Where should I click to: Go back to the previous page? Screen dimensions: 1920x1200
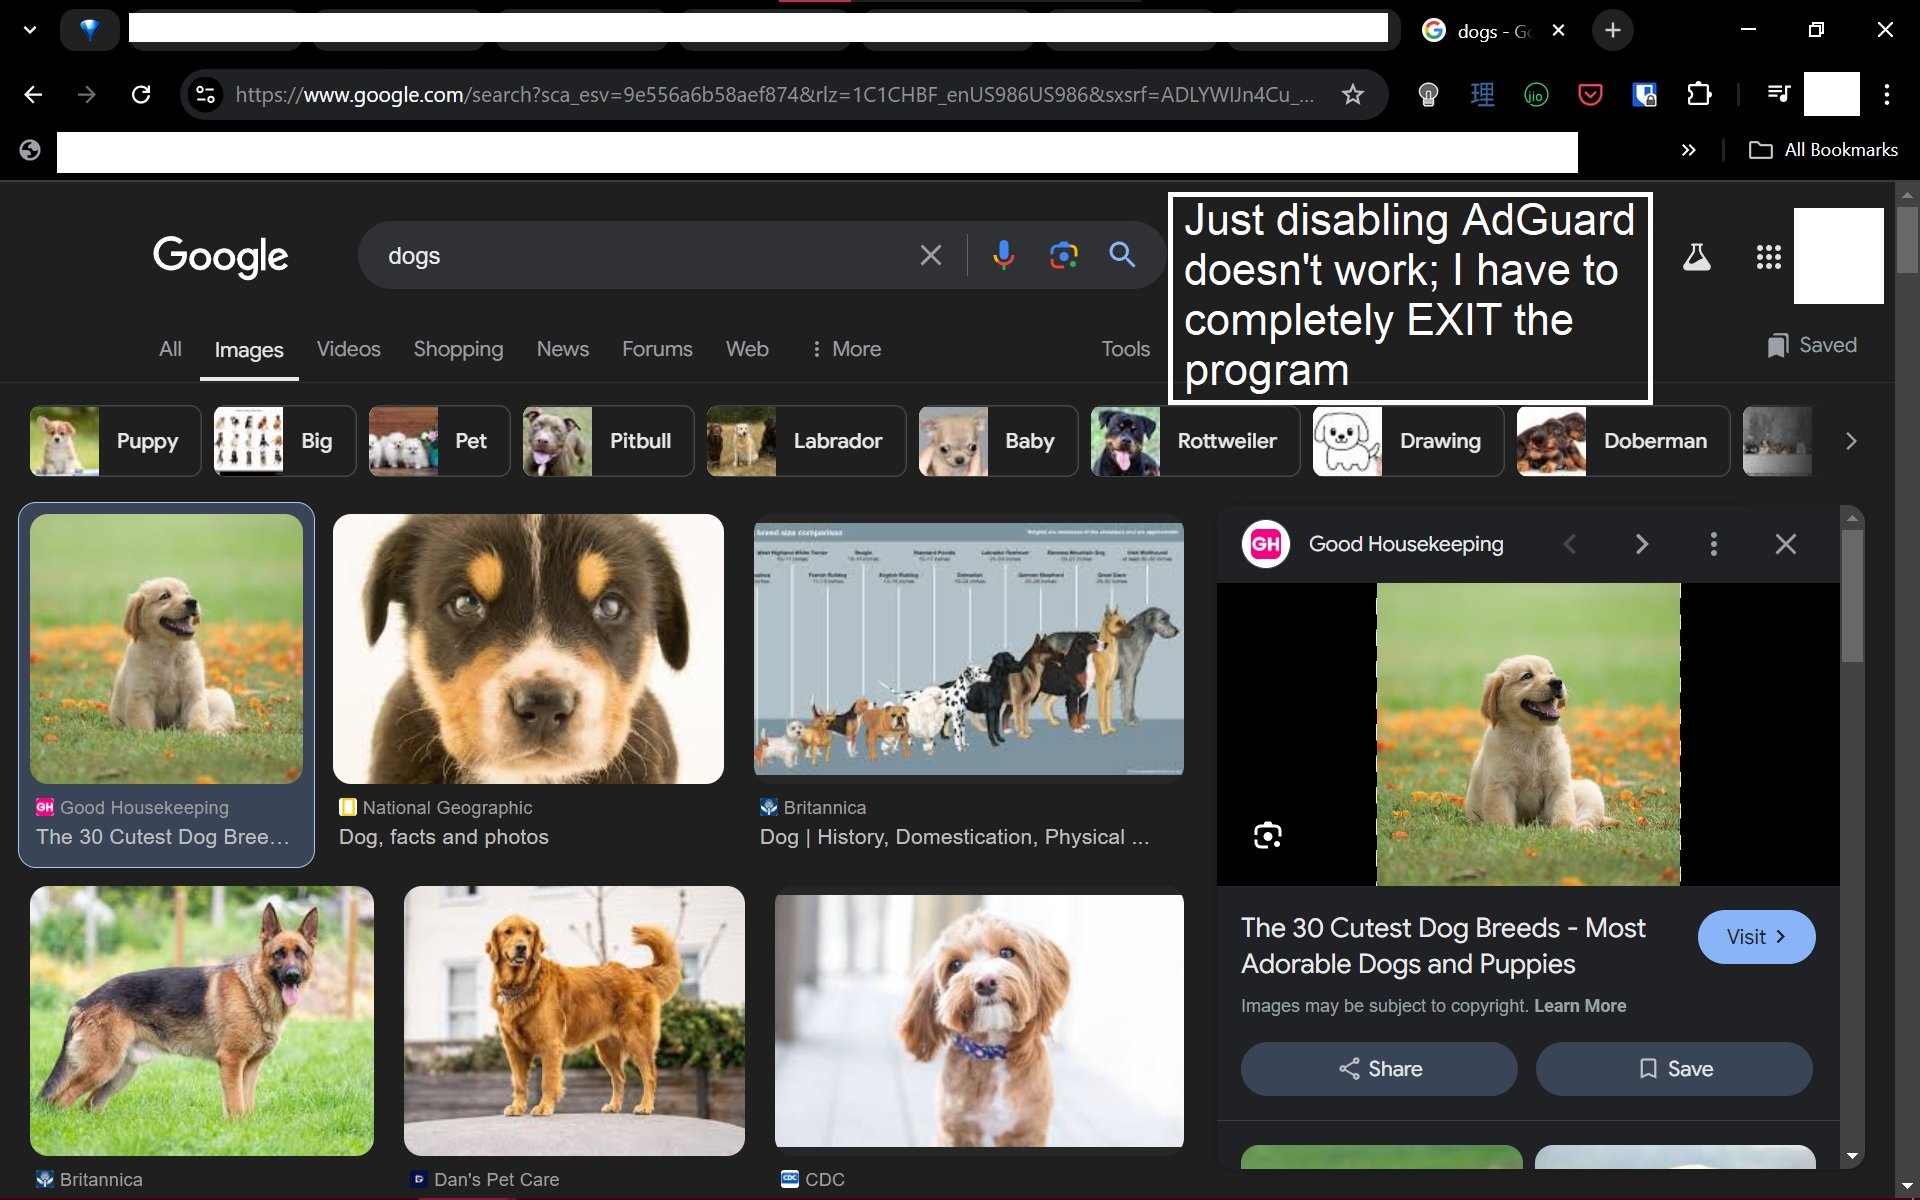pos(33,95)
